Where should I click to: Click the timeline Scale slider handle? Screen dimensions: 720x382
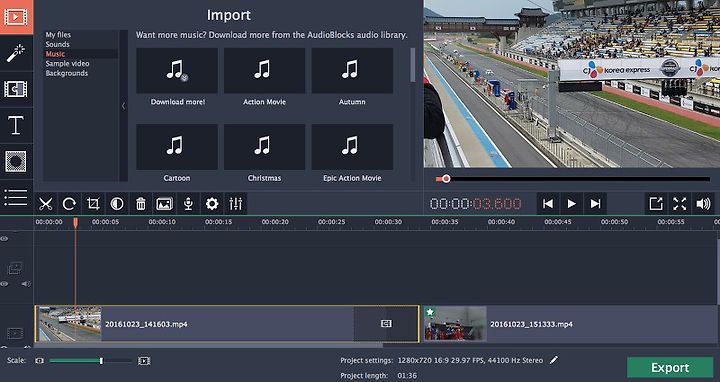101,361
